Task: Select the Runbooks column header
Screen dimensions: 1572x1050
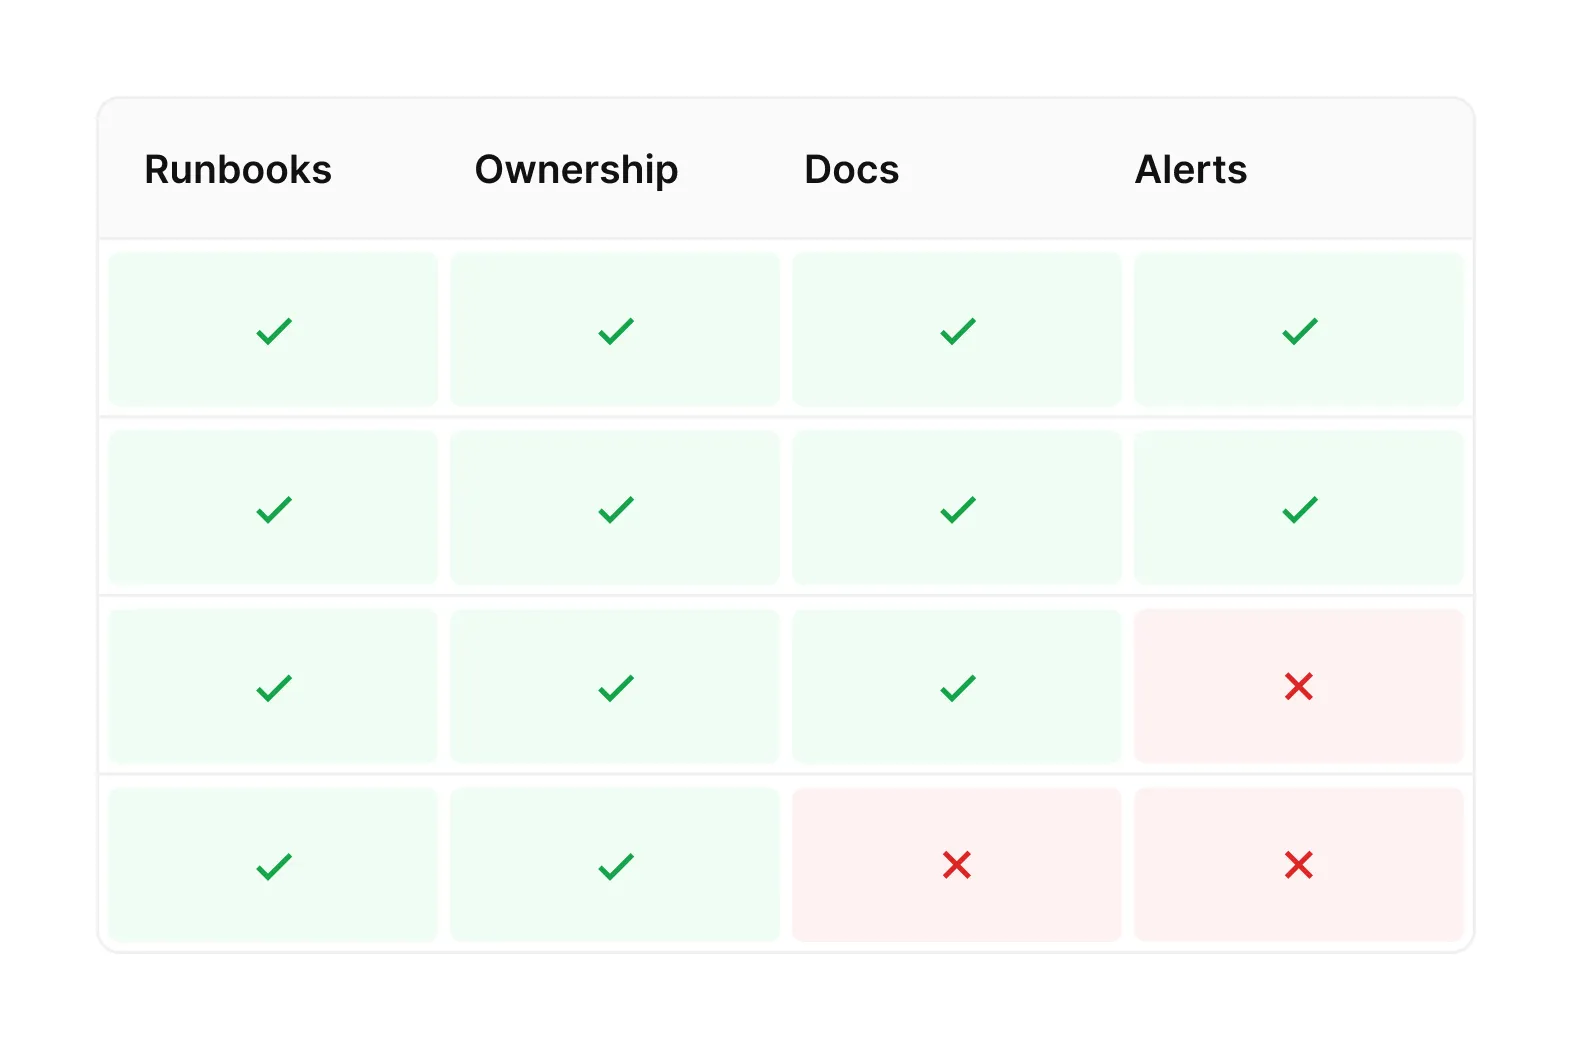Action: 238,170
